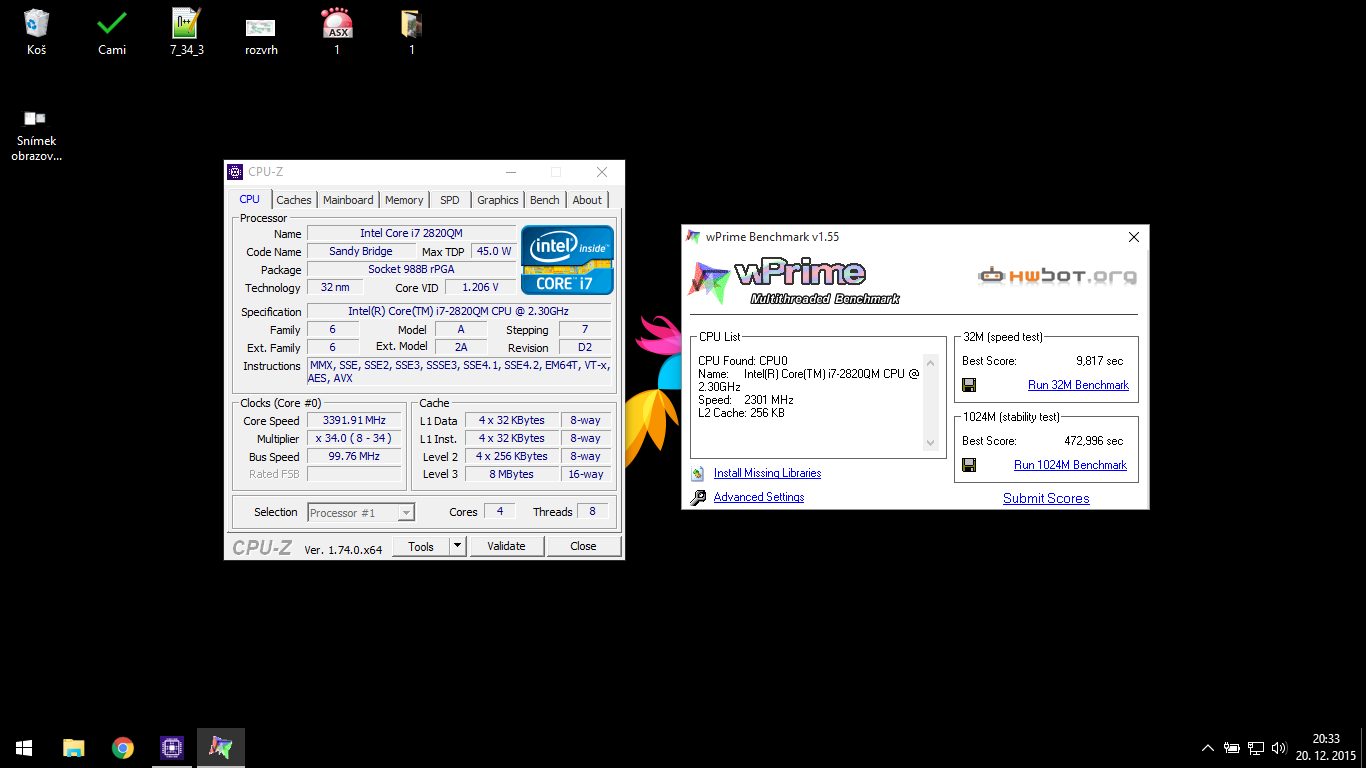Image resolution: width=1366 pixels, height=768 pixels.
Task: Click the Technology value 32 nm
Action: 335,287
